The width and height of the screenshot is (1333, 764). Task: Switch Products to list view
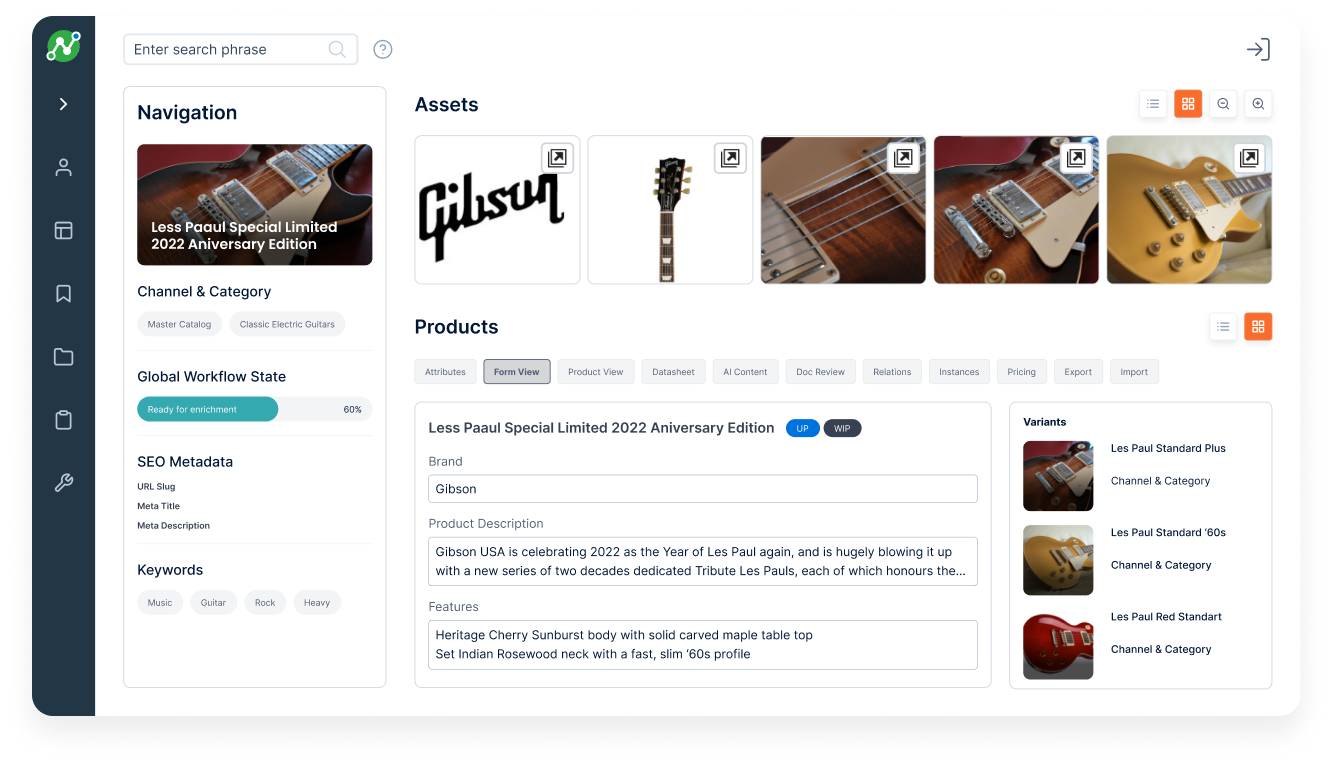pyautogui.click(x=1223, y=326)
